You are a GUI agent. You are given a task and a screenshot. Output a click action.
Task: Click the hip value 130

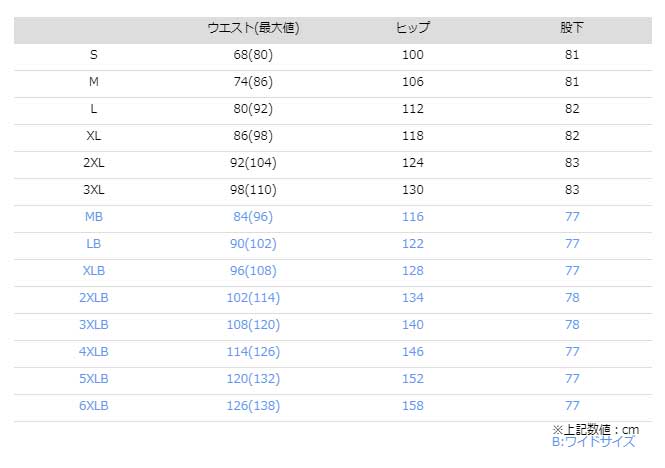[413, 190]
